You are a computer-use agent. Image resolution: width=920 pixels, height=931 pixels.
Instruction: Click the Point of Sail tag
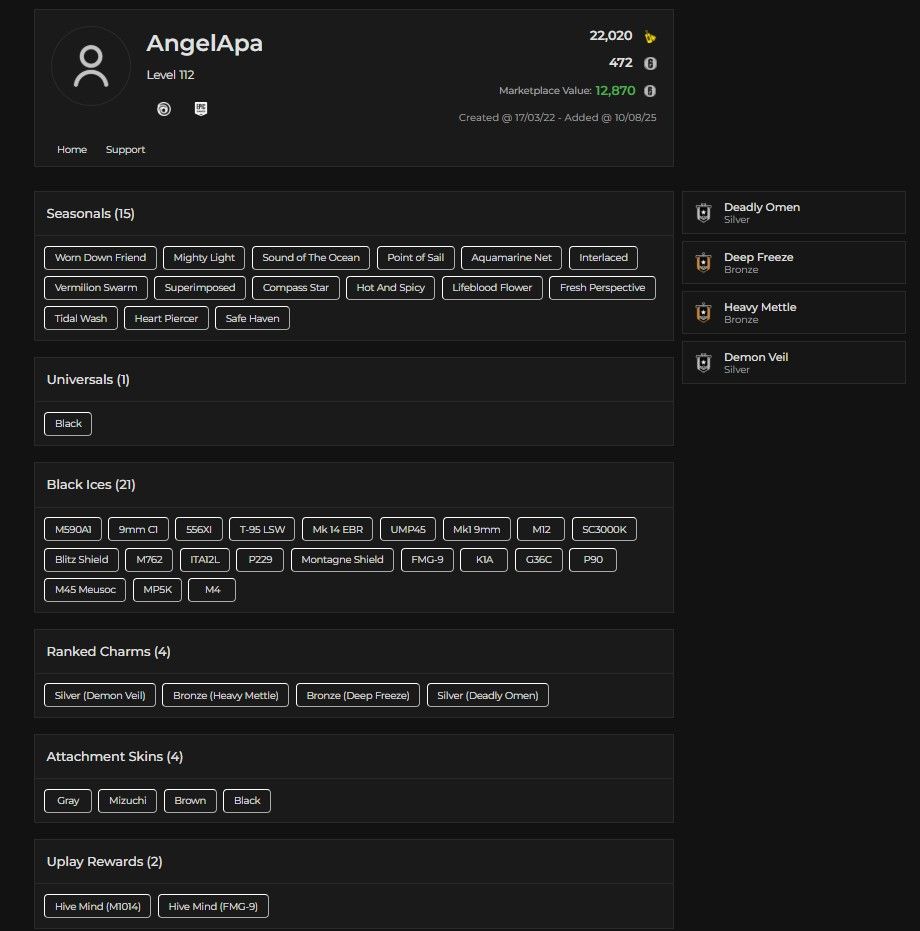pyautogui.click(x=415, y=258)
